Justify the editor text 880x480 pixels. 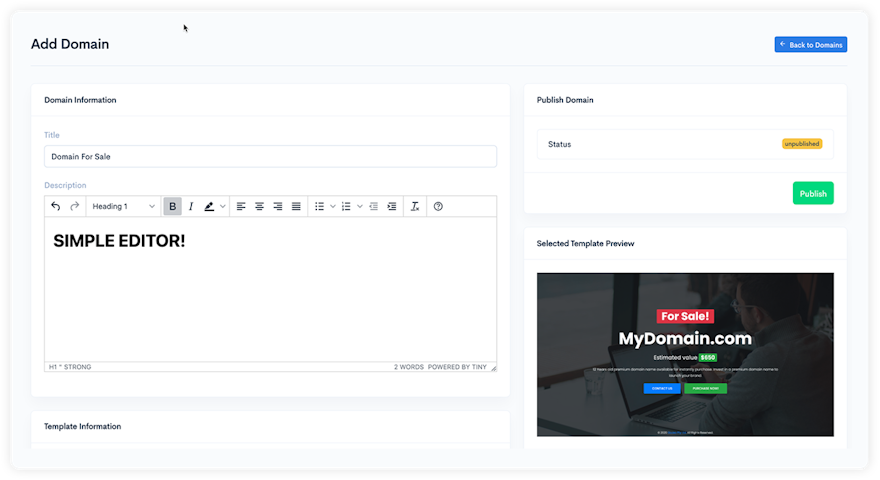tap(296, 206)
